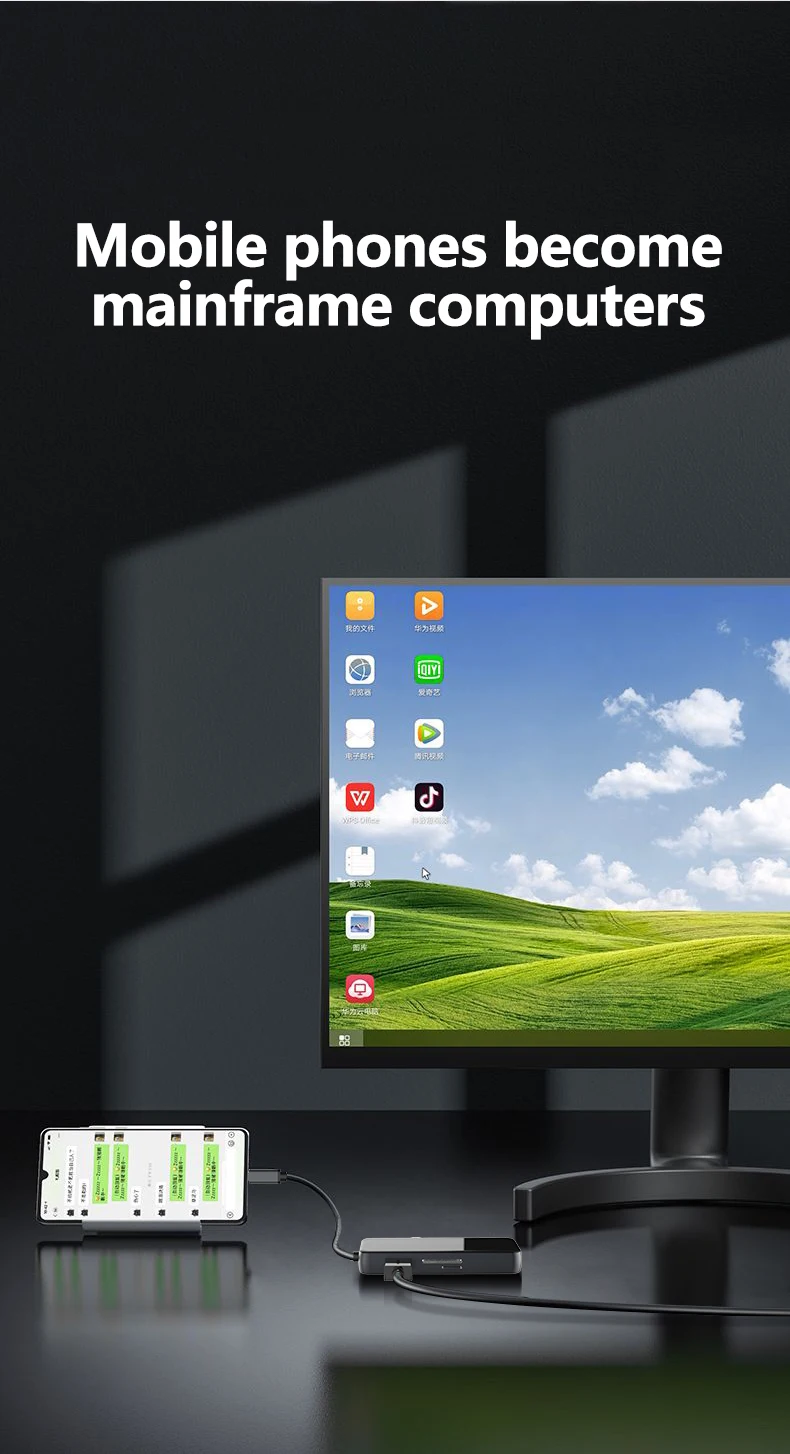The height and width of the screenshot is (1454, 790).
Task: Open the Gallery (图库) icon
Action: (x=360, y=925)
